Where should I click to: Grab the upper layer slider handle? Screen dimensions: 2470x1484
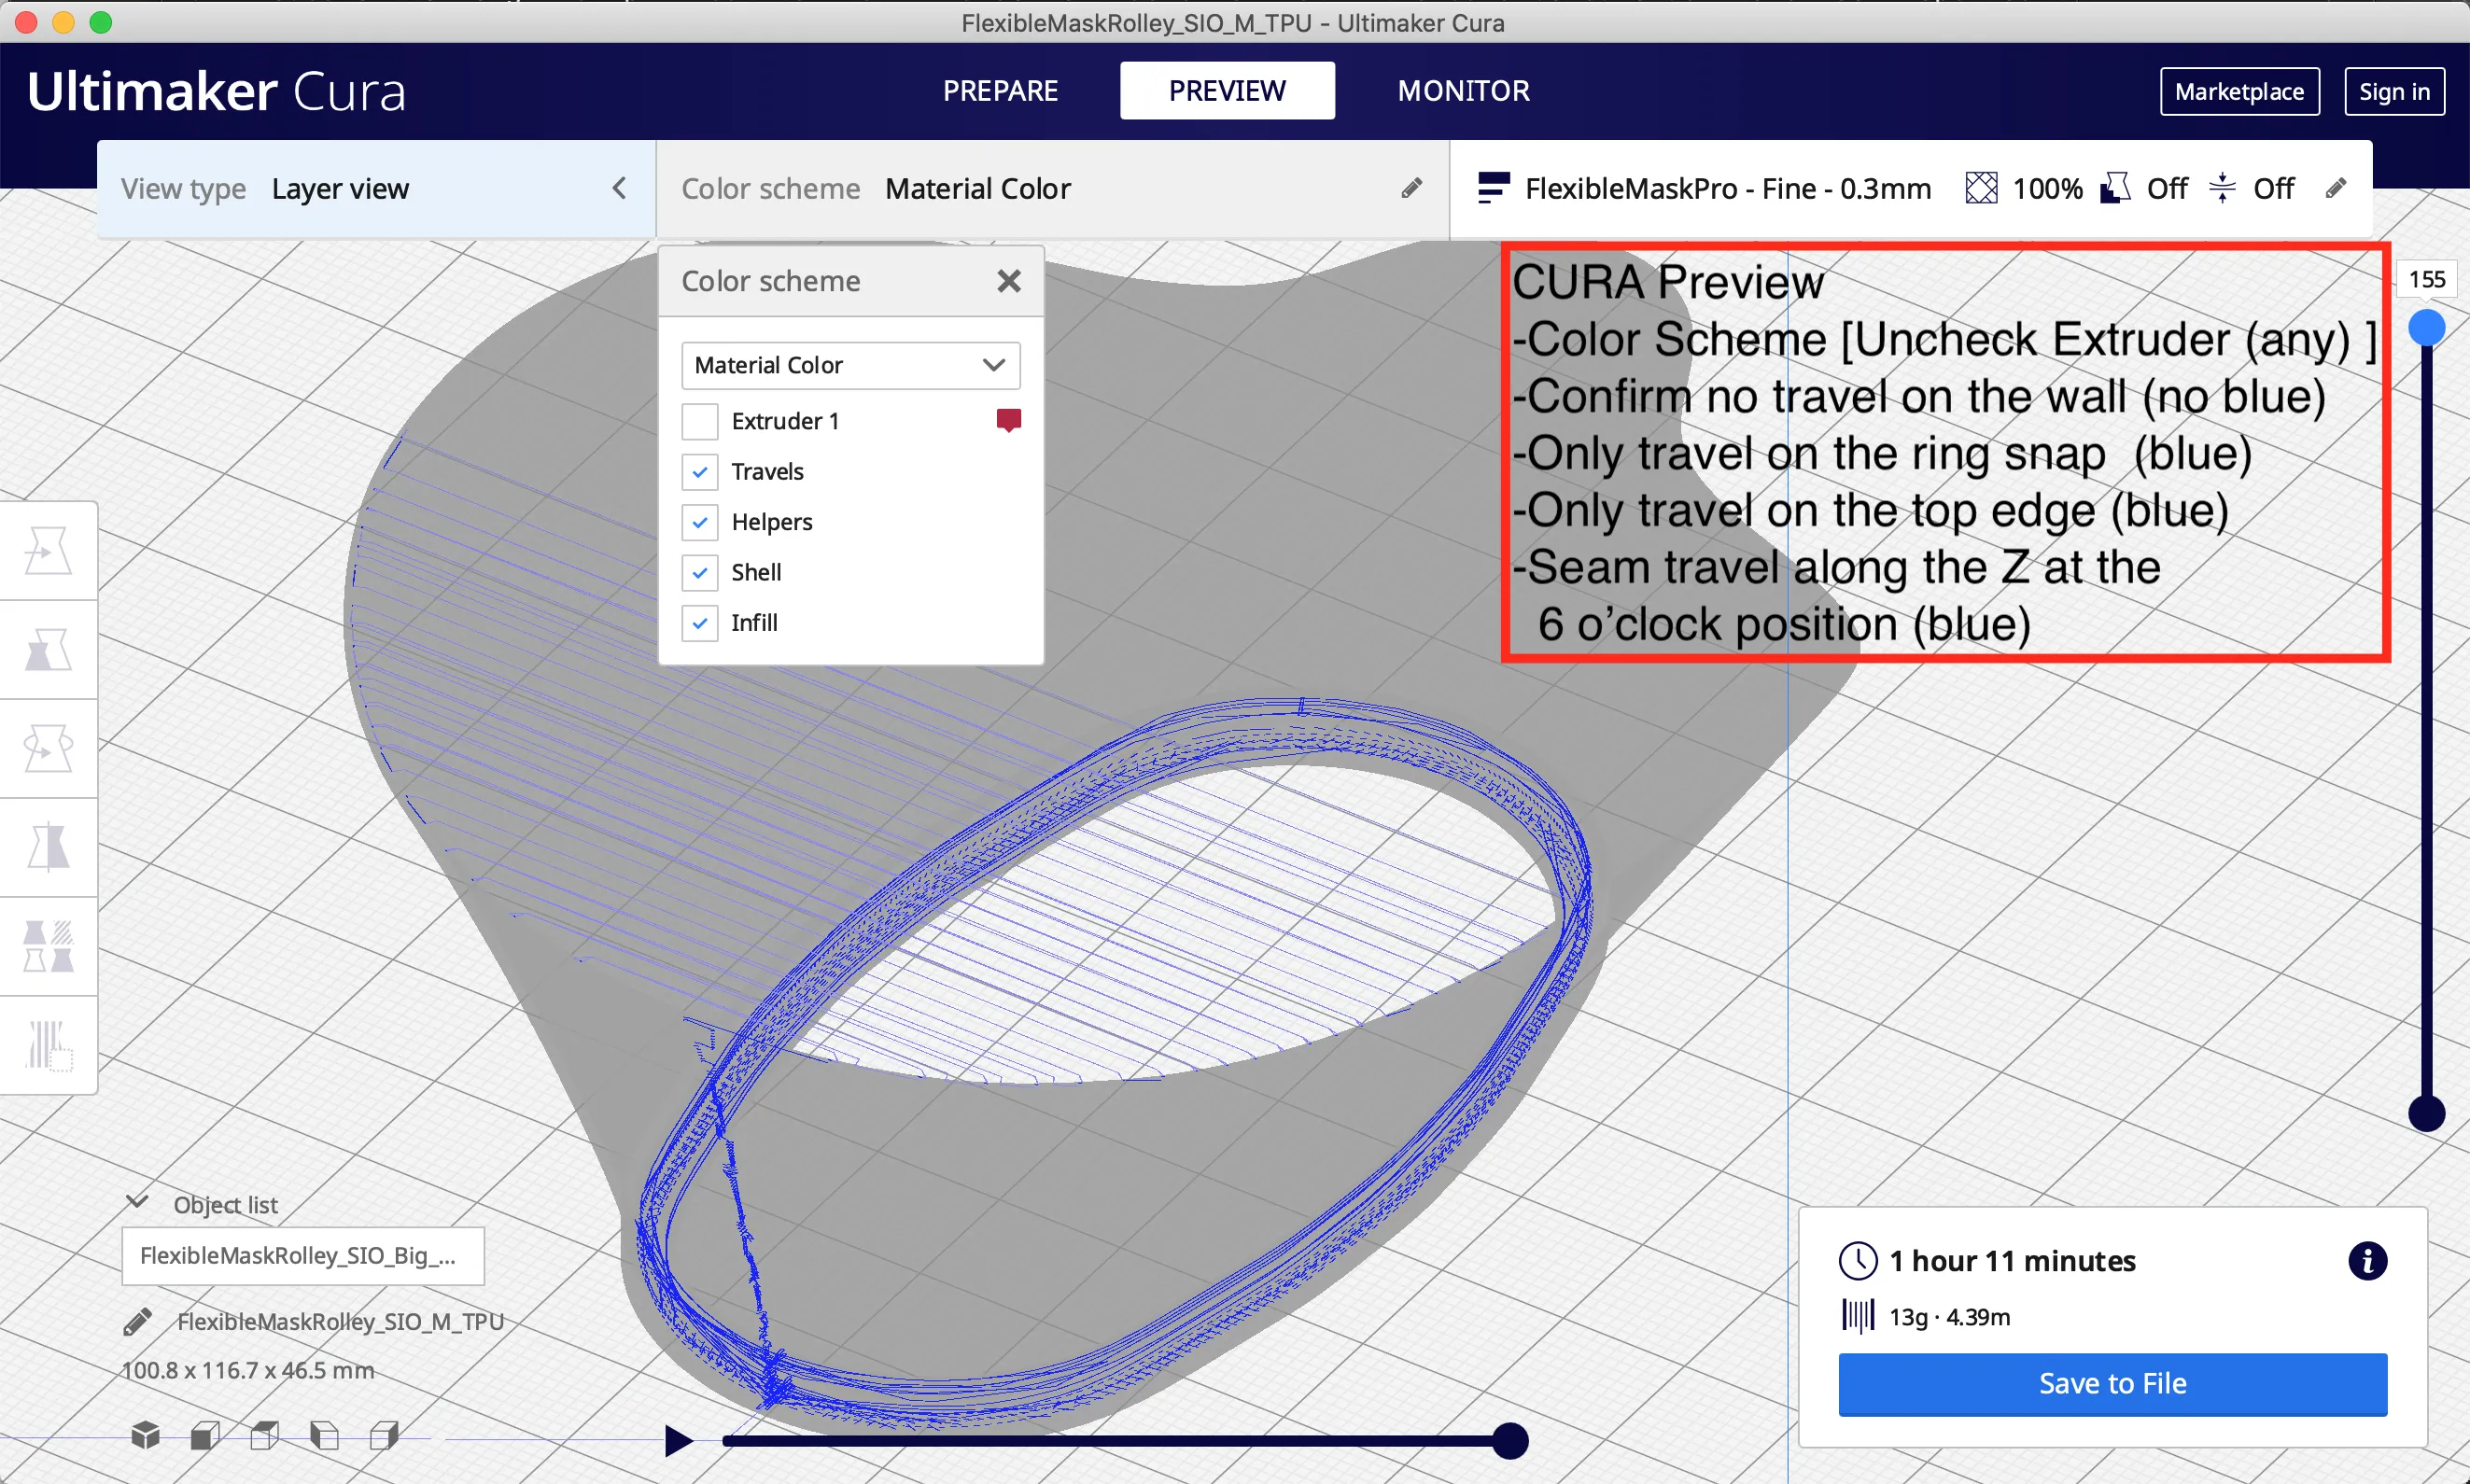[x=2426, y=328]
